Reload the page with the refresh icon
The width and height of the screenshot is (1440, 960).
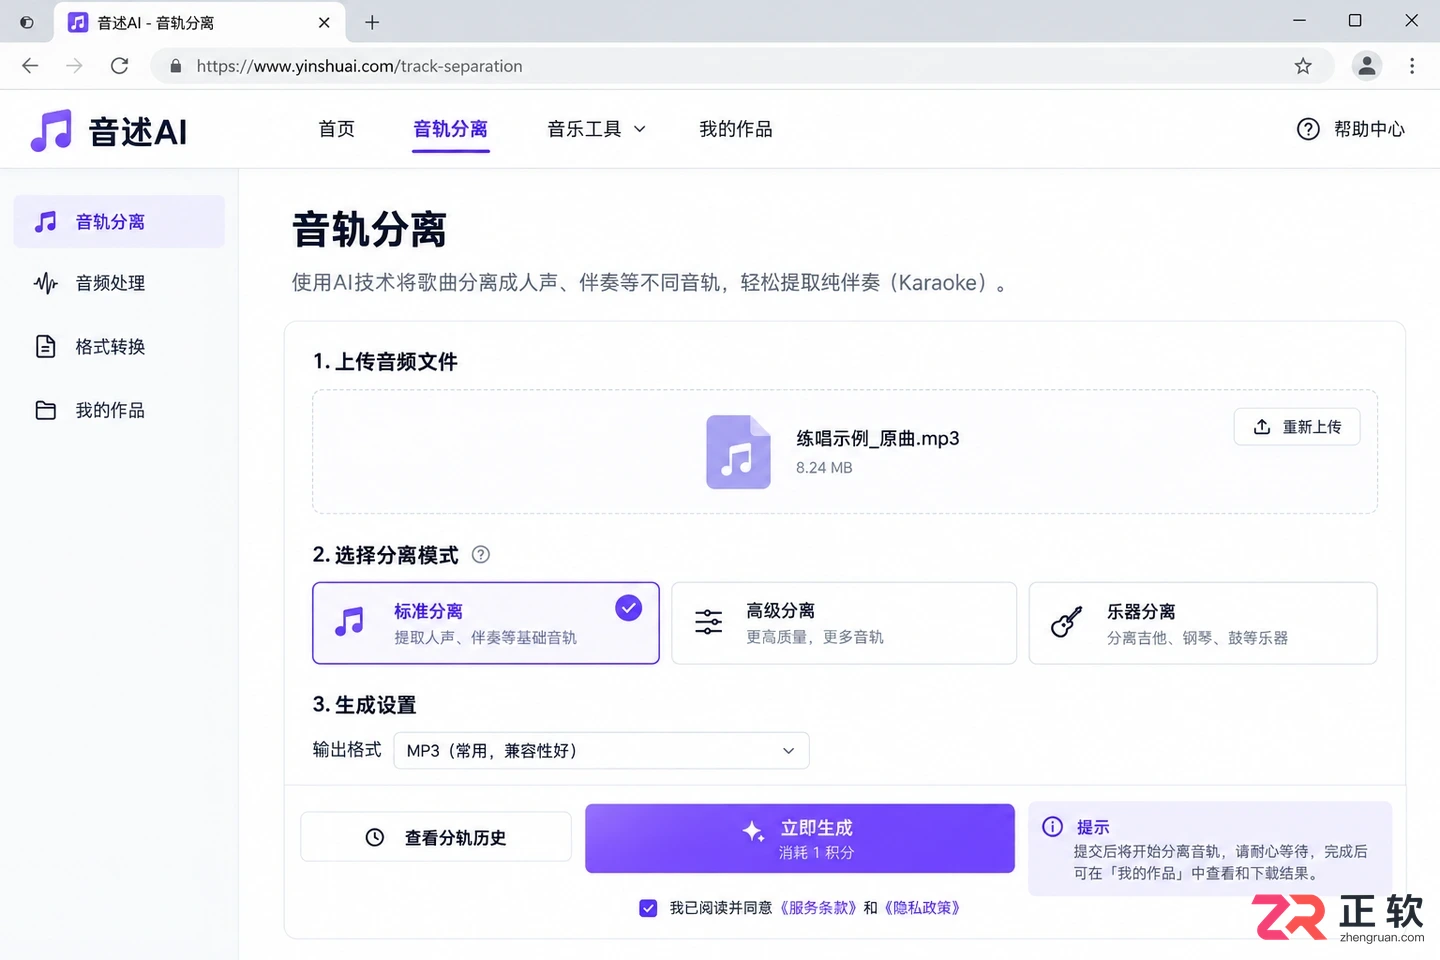tap(120, 66)
